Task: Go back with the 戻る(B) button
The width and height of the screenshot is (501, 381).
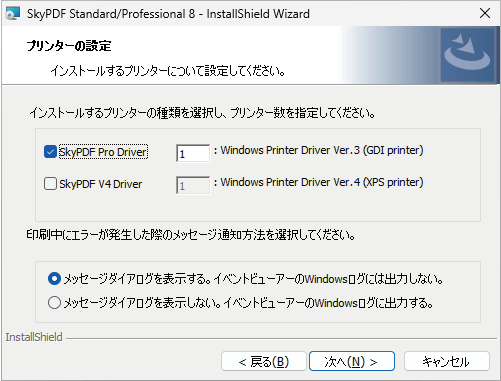Action: (264, 361)
